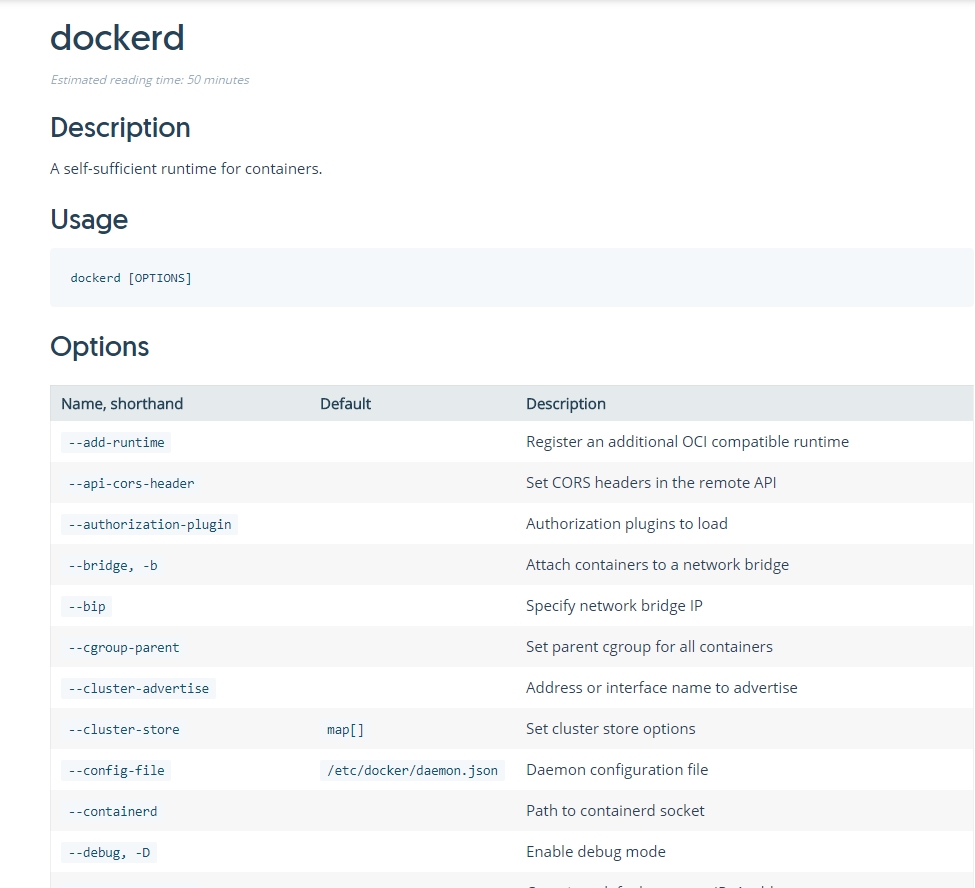This screenshot has height=888, width=975.
Task: Select the --bip option name
Action: (87, 606)
